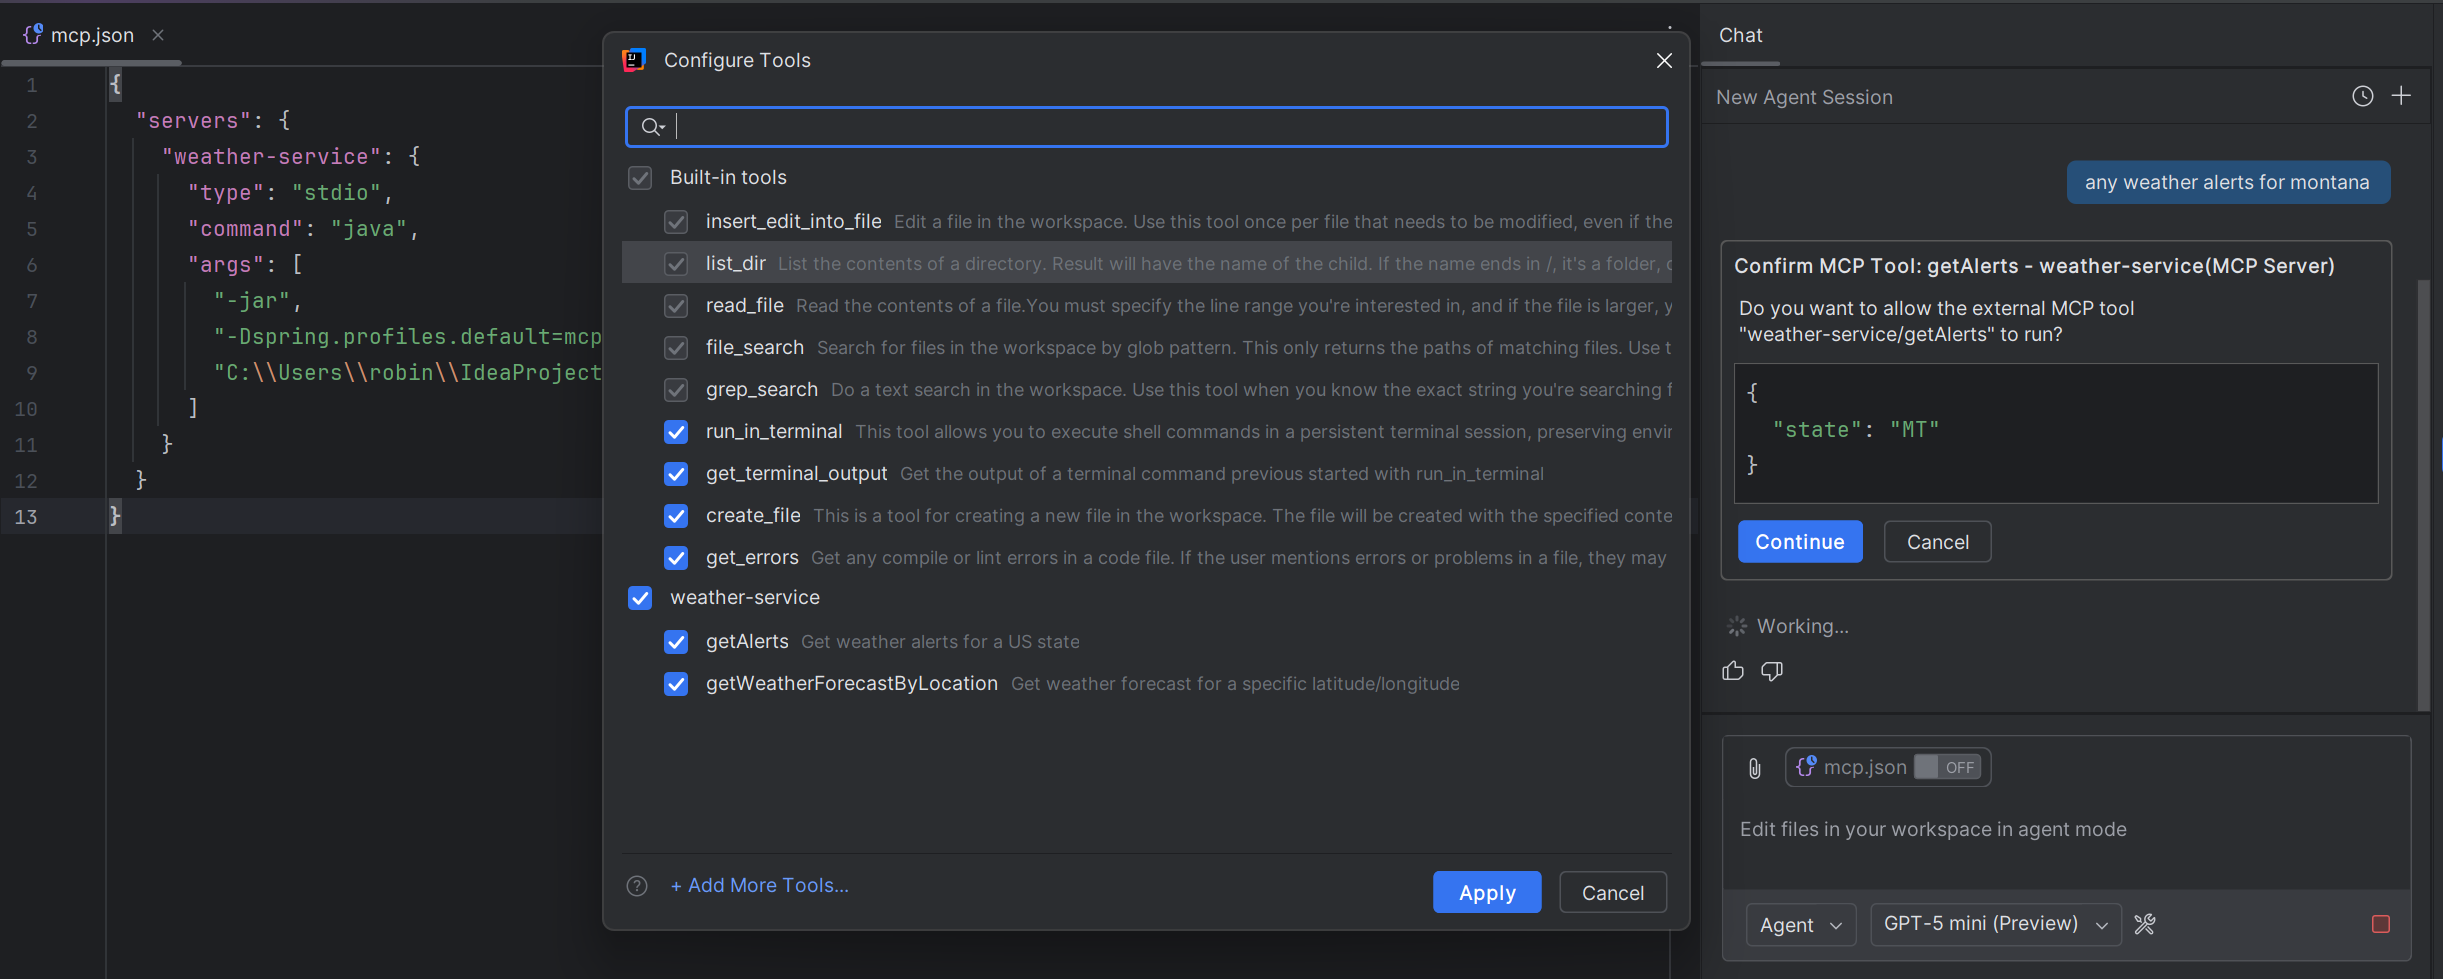
Task: Toggle the read_file checkbox
Action: point(676,306)
